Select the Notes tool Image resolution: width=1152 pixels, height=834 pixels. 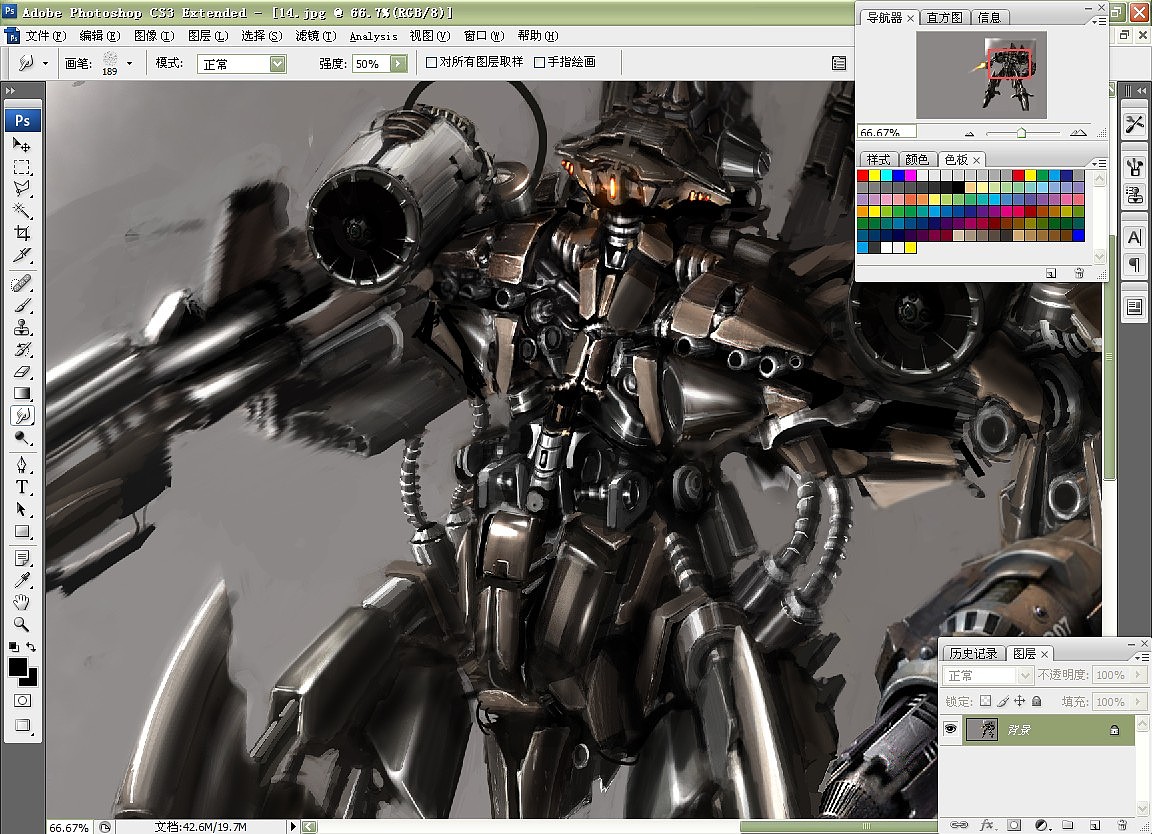click(x=21, y=558)
